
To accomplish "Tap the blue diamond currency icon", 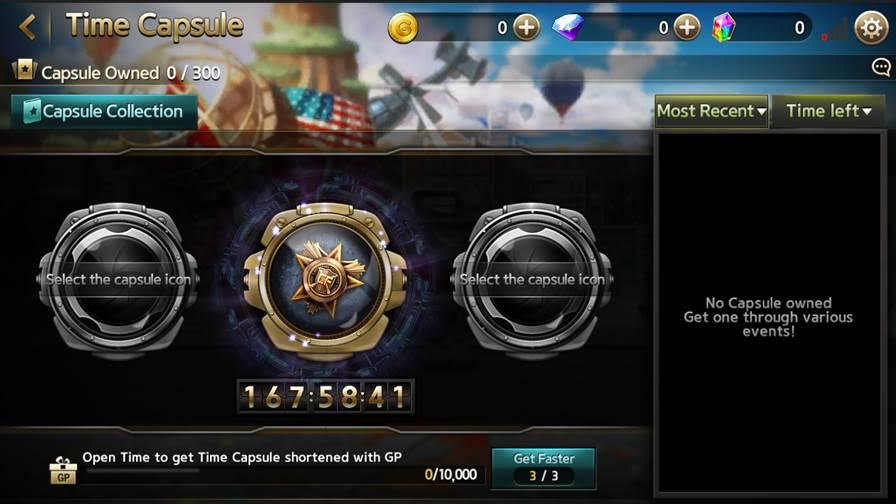I will click(x=569, y=27).
